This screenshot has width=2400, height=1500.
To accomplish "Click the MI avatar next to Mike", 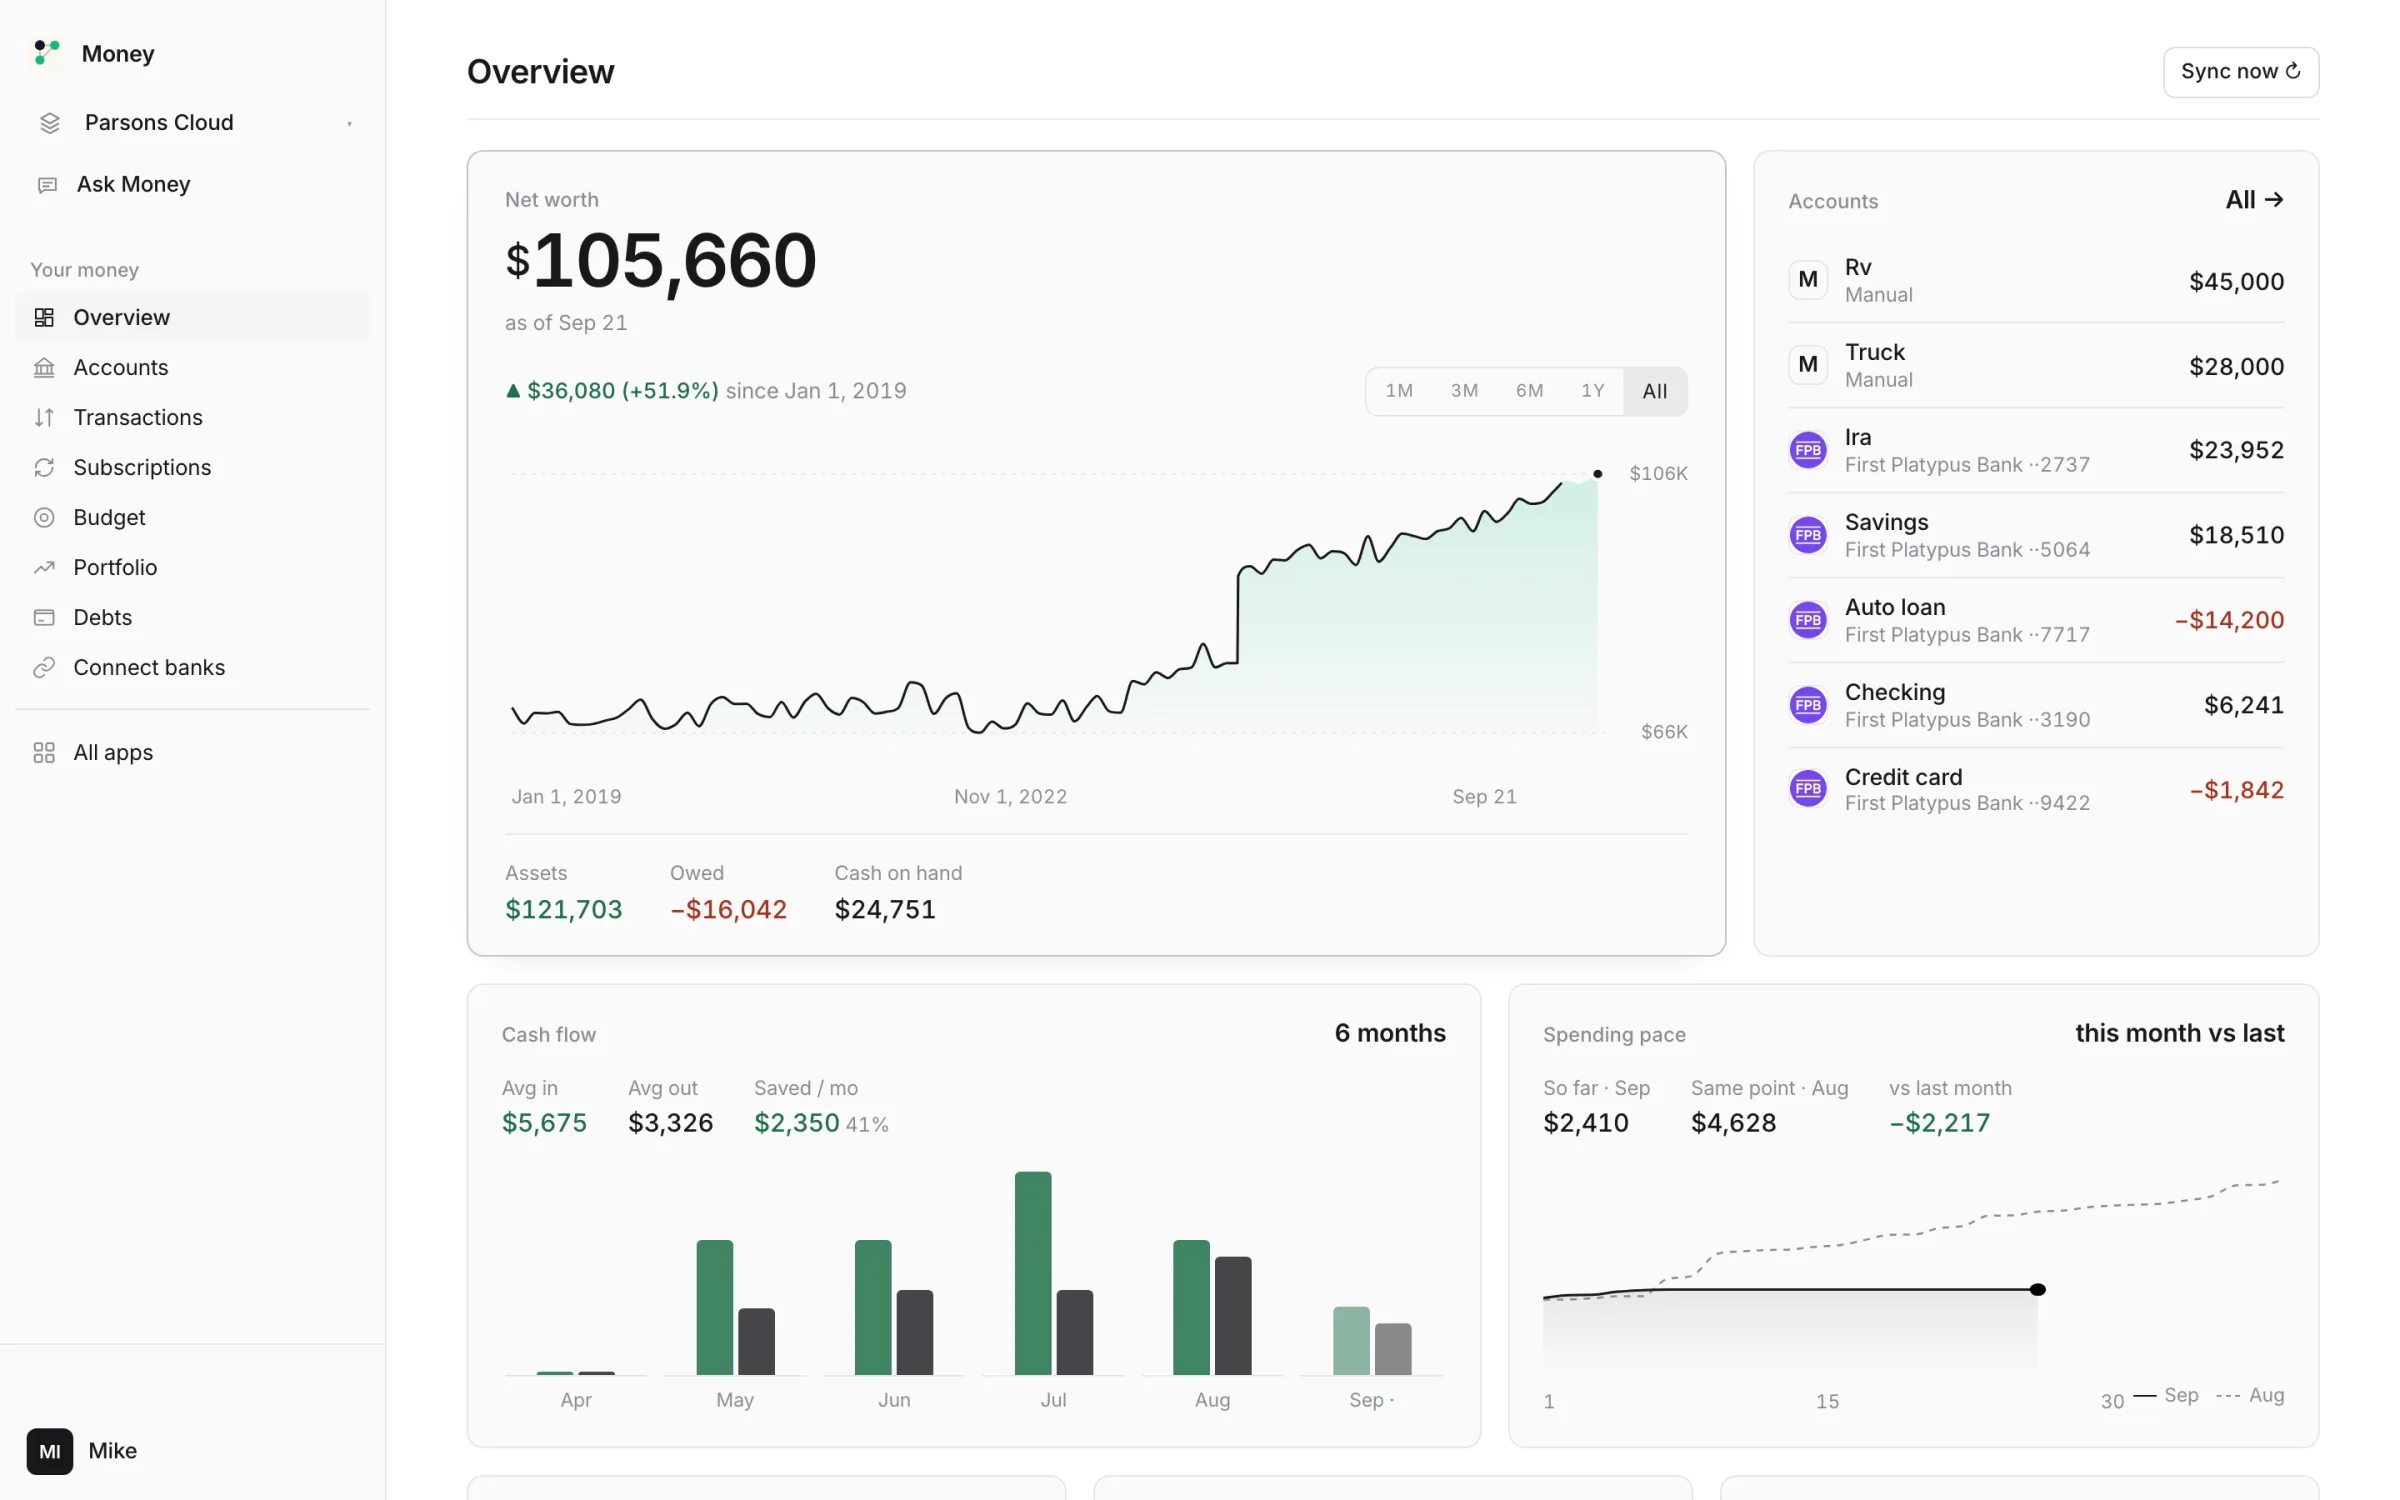I will [50, 1451].
